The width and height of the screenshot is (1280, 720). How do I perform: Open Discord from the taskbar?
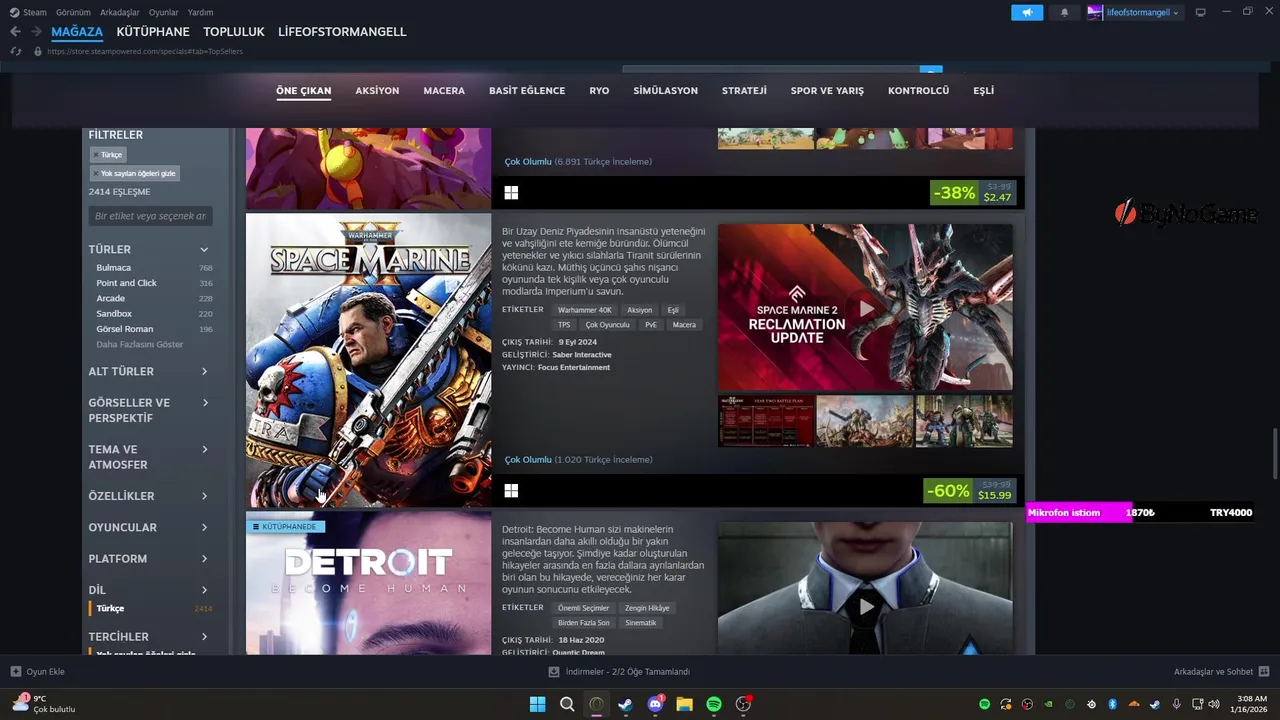tap(656, 704)
